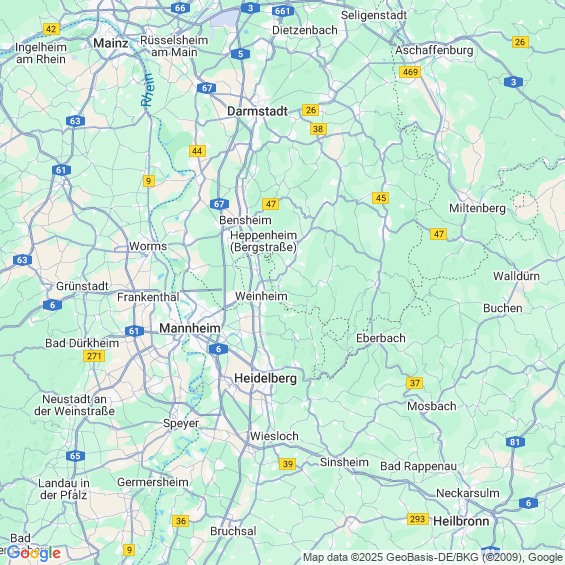
Task: Select the Heilbronn city label
Action: 461,521
